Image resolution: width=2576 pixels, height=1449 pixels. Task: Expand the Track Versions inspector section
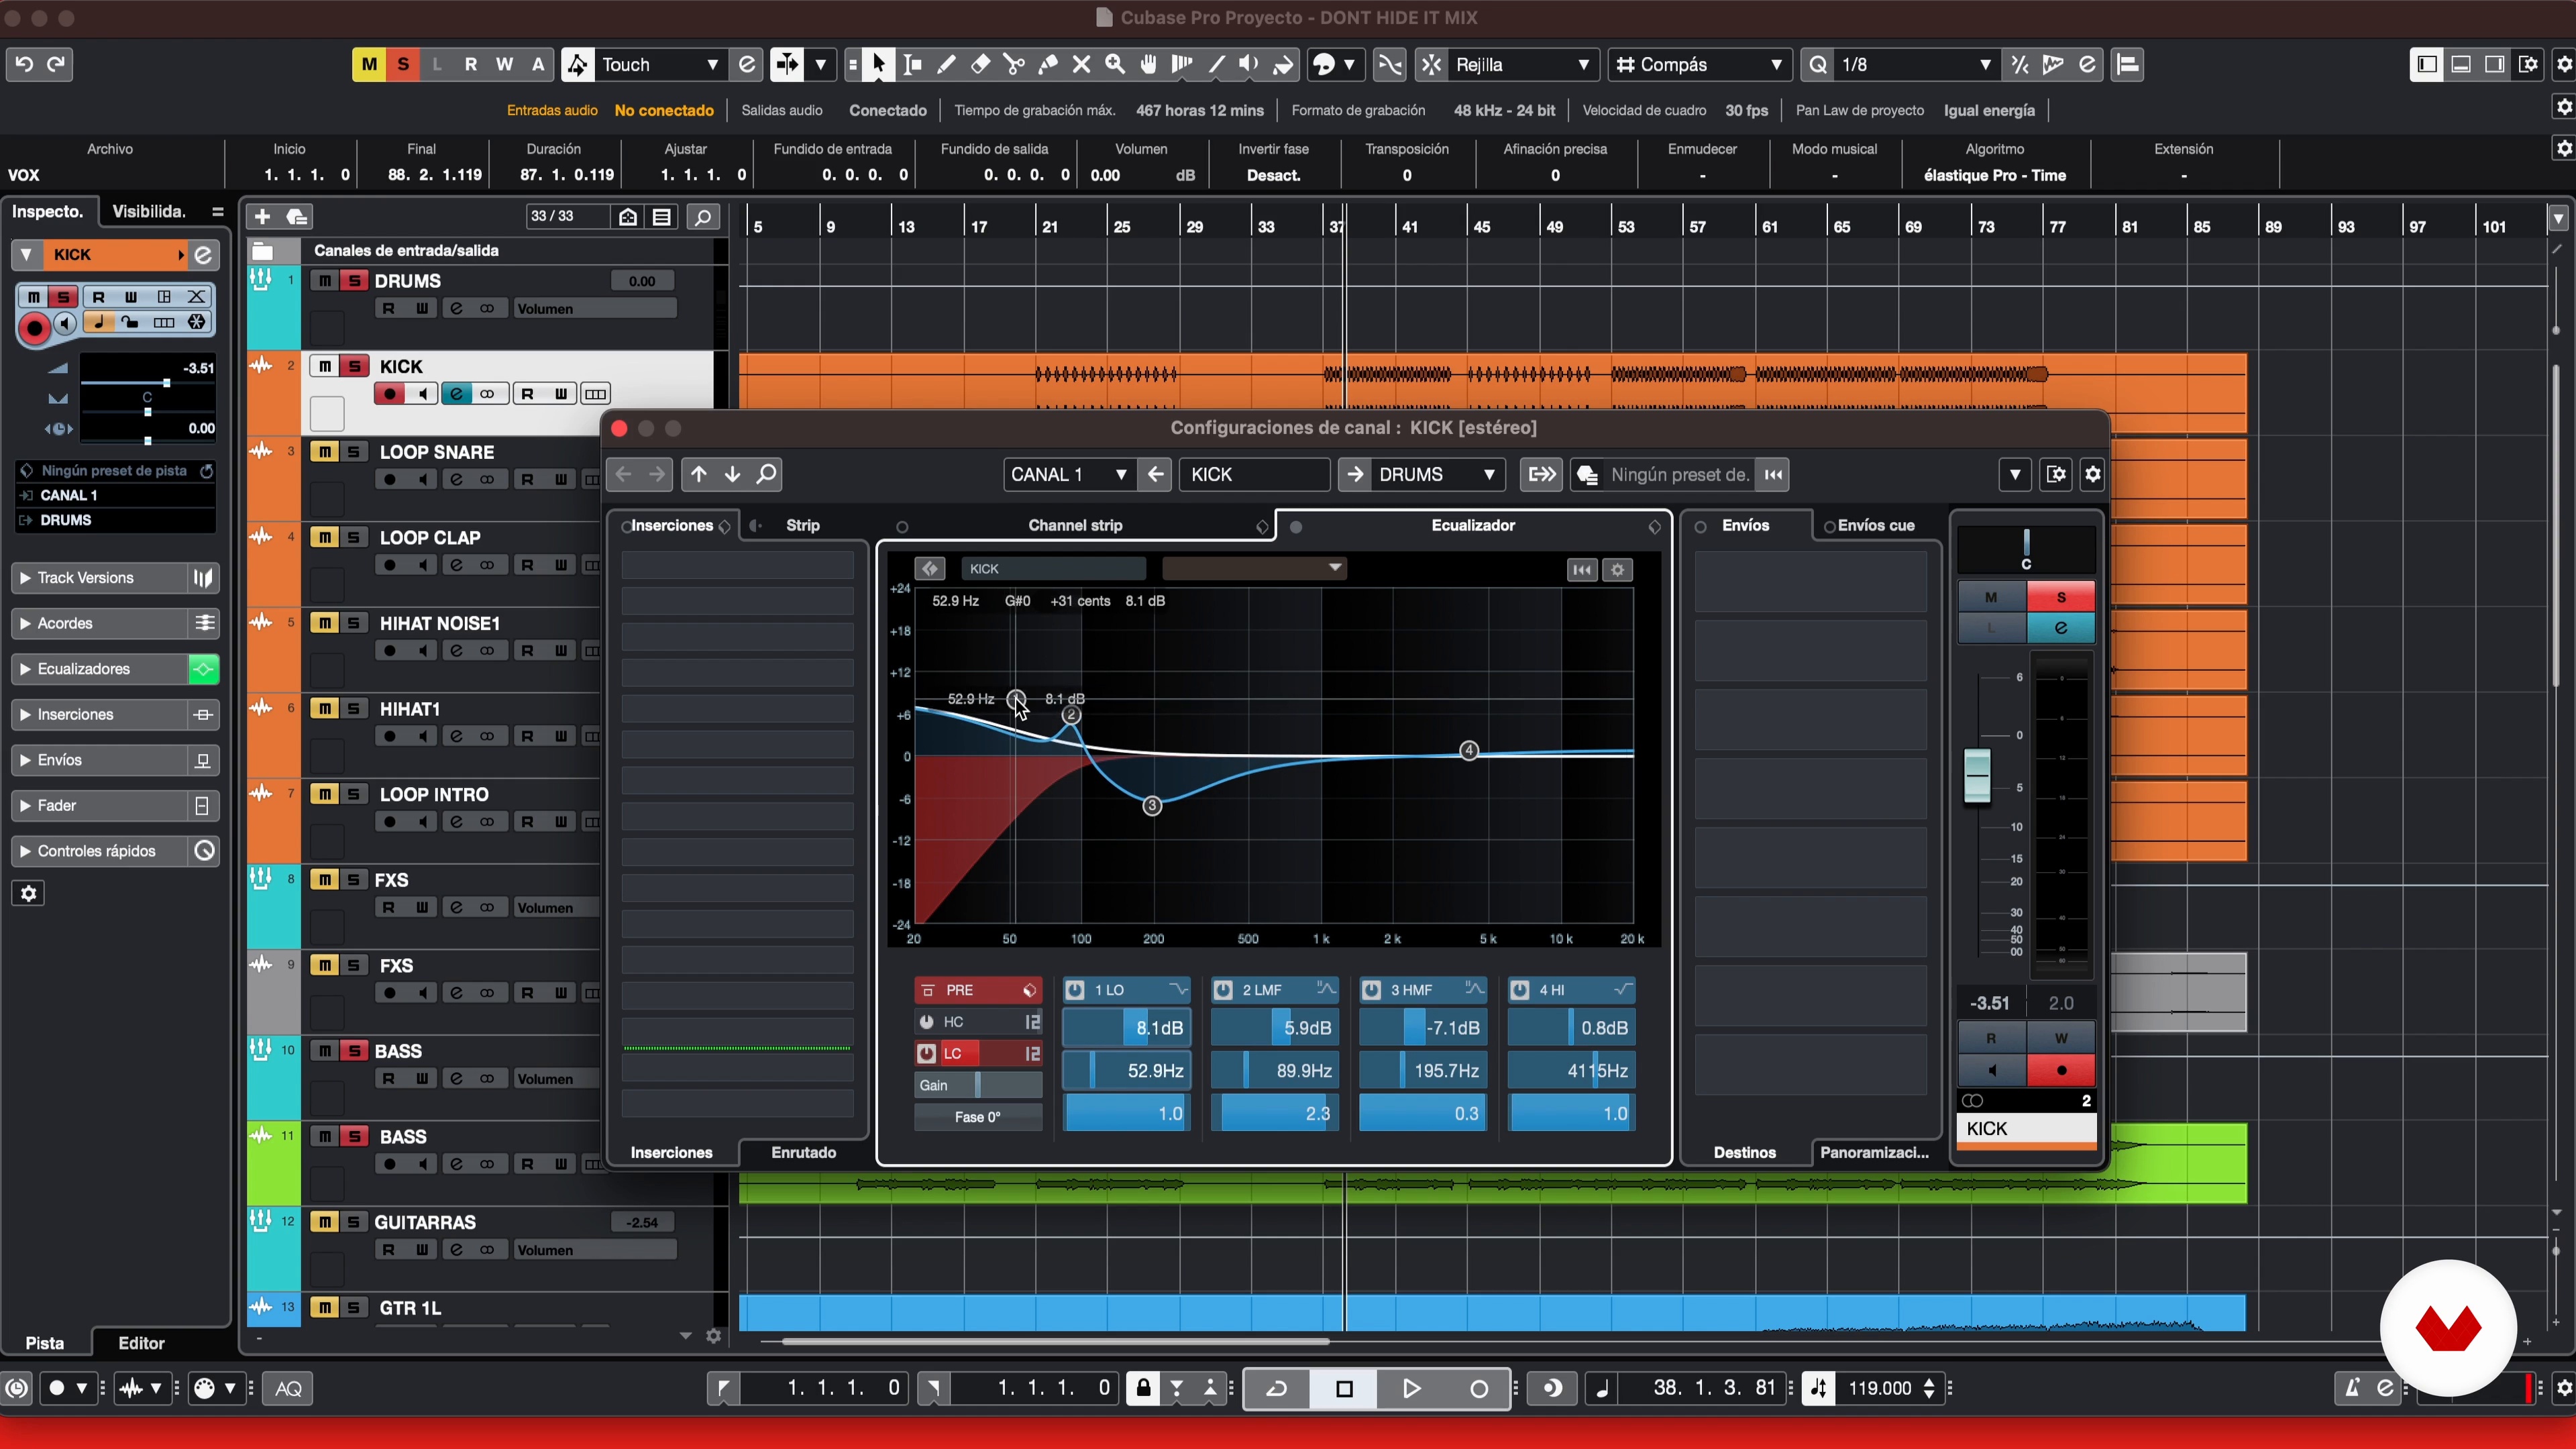[100, 578]
